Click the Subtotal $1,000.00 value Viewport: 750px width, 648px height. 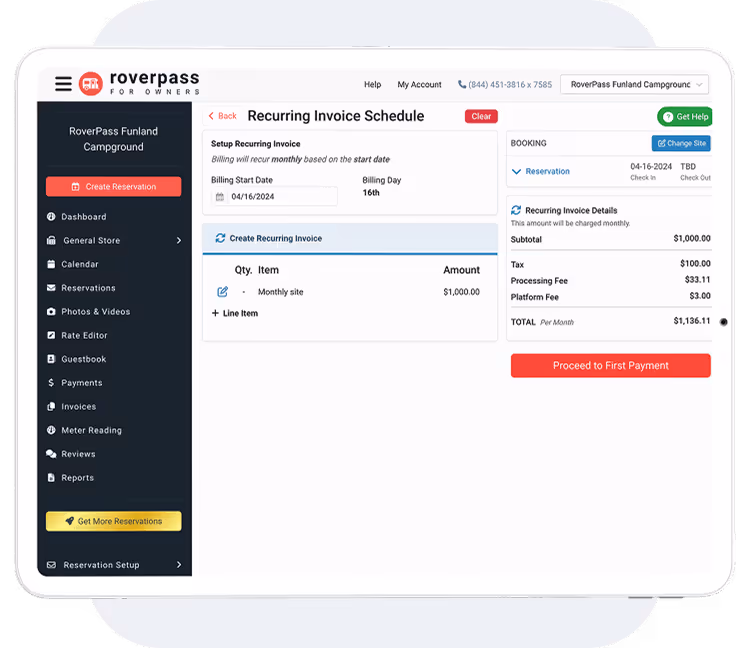tap(692, 238)
